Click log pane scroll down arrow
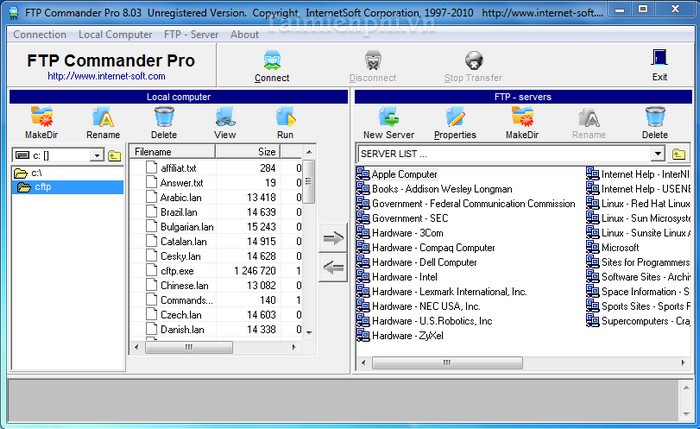700x429 pixels. 686,414
